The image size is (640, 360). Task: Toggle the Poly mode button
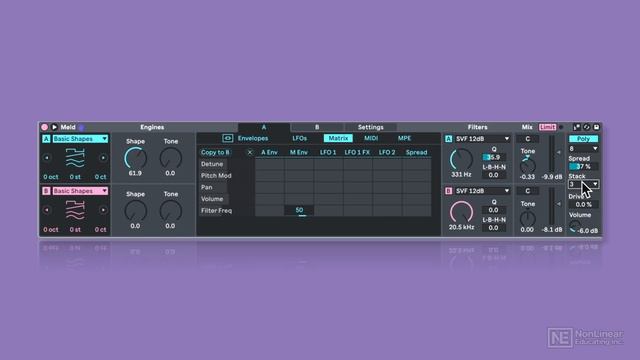(583, 139)
